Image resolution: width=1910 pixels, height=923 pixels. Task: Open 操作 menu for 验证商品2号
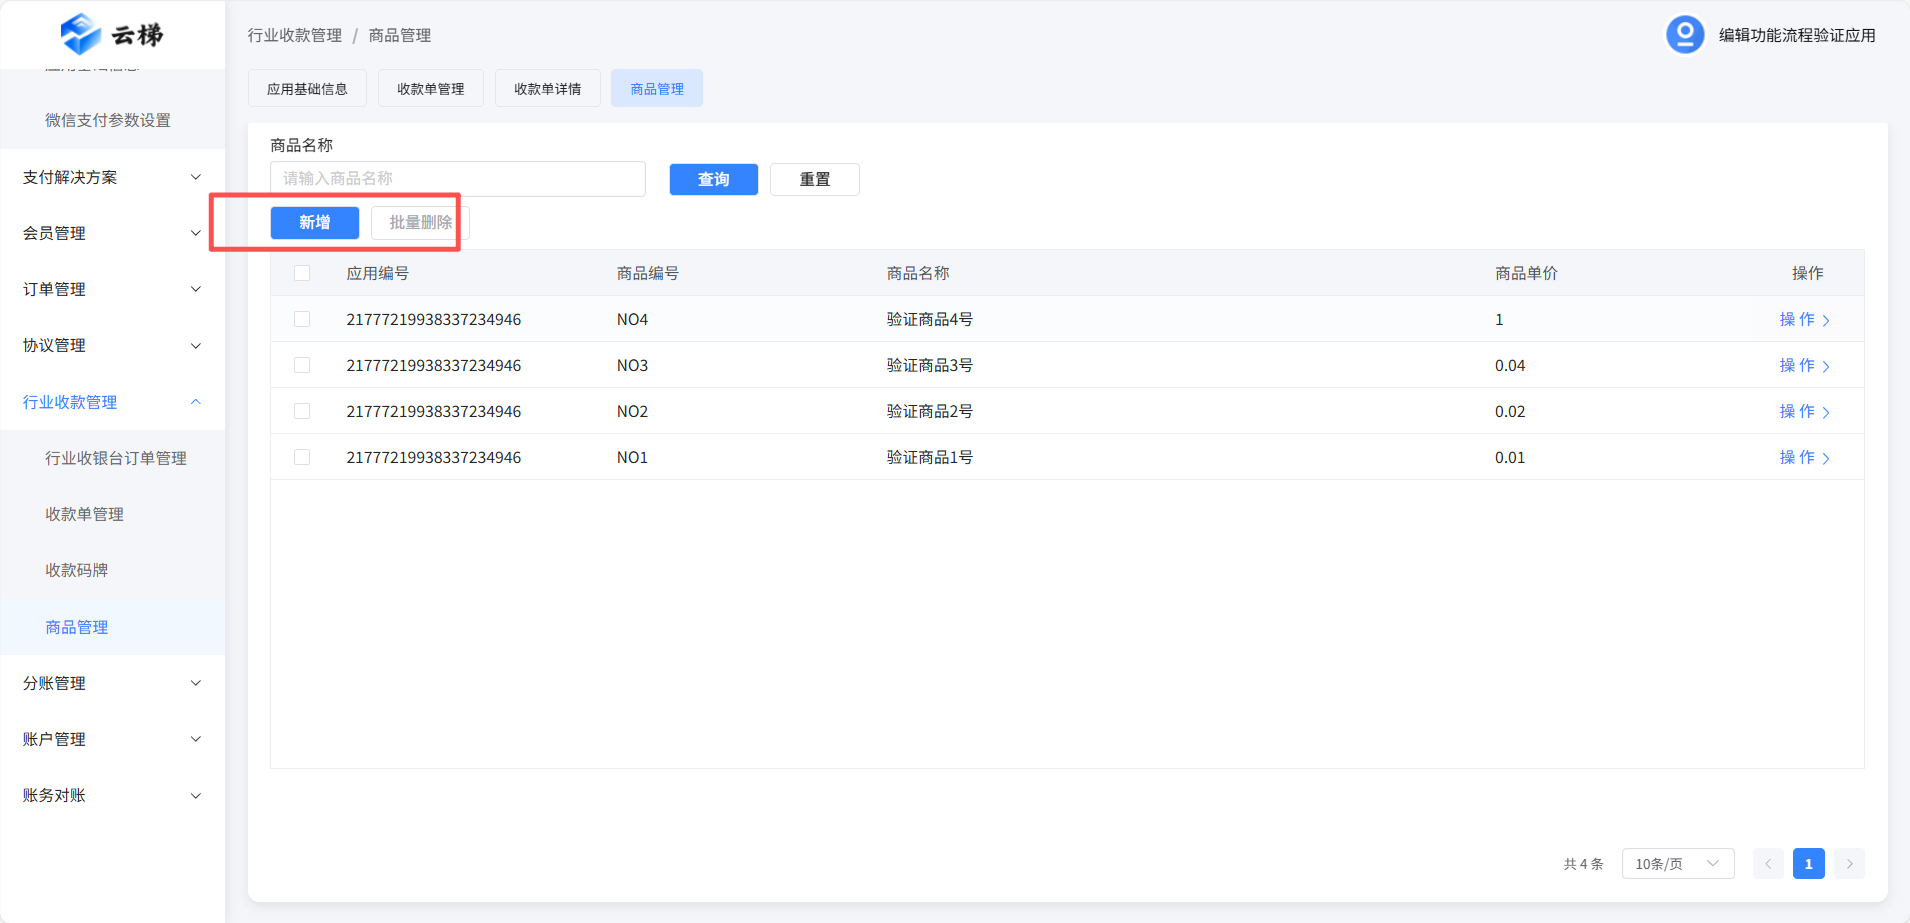1803,412
